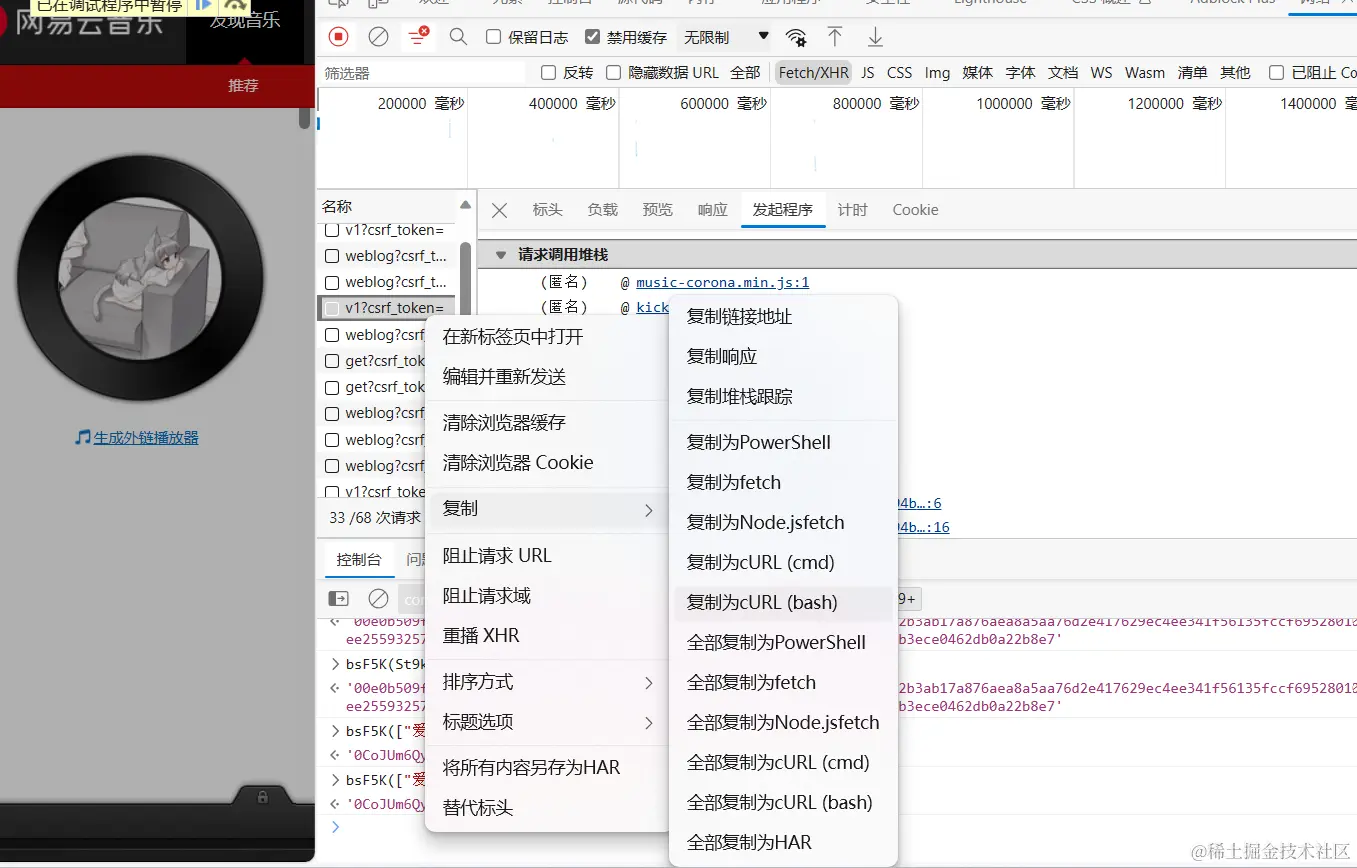The width and height of the screenshot is (1357, 868).
Task: Toggle the WS type filter
Action: click(1101, 72)
